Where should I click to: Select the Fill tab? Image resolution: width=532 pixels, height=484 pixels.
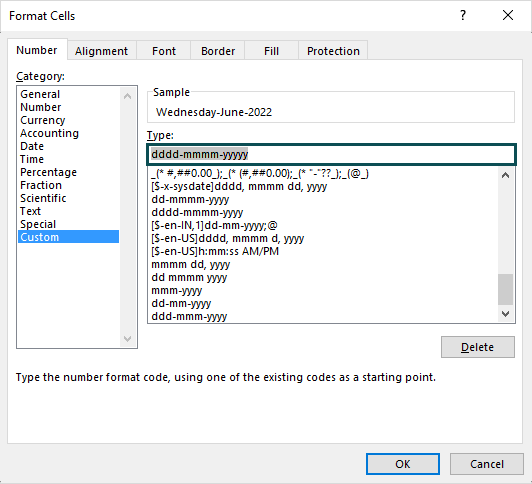[x=271, y=51]
